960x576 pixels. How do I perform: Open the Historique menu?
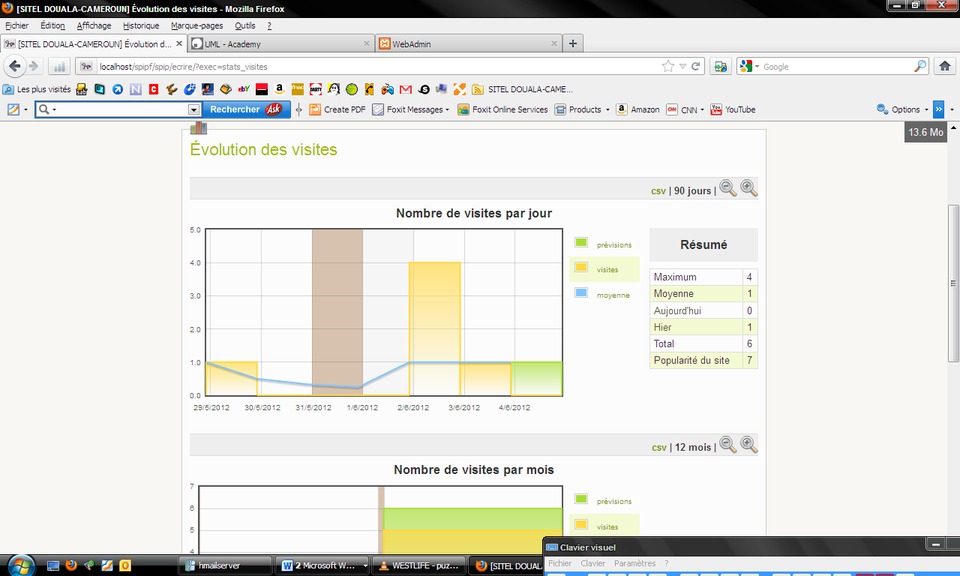tap(140, 25)
